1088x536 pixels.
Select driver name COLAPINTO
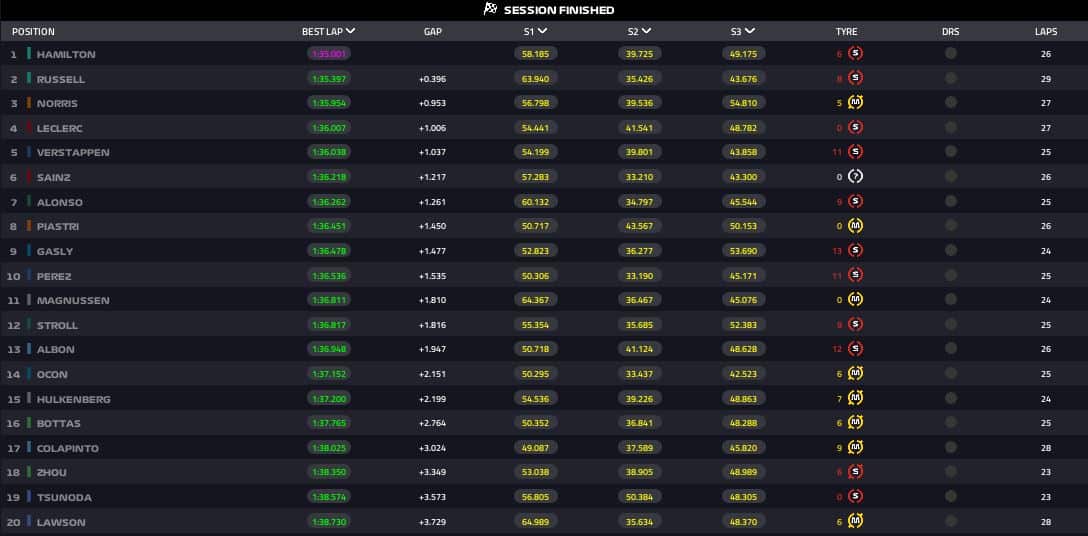coord(67,449)
